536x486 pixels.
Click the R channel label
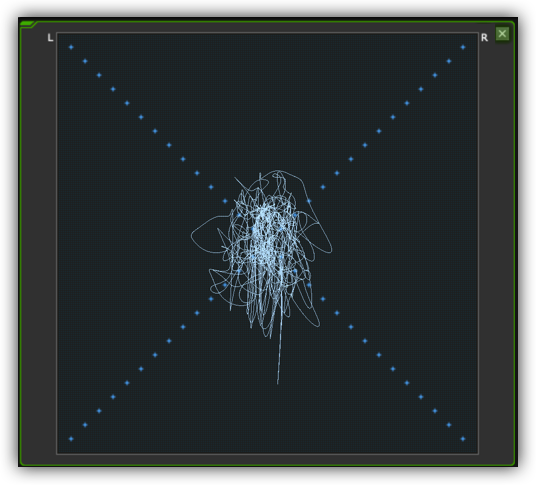click(x=484, y=38)
